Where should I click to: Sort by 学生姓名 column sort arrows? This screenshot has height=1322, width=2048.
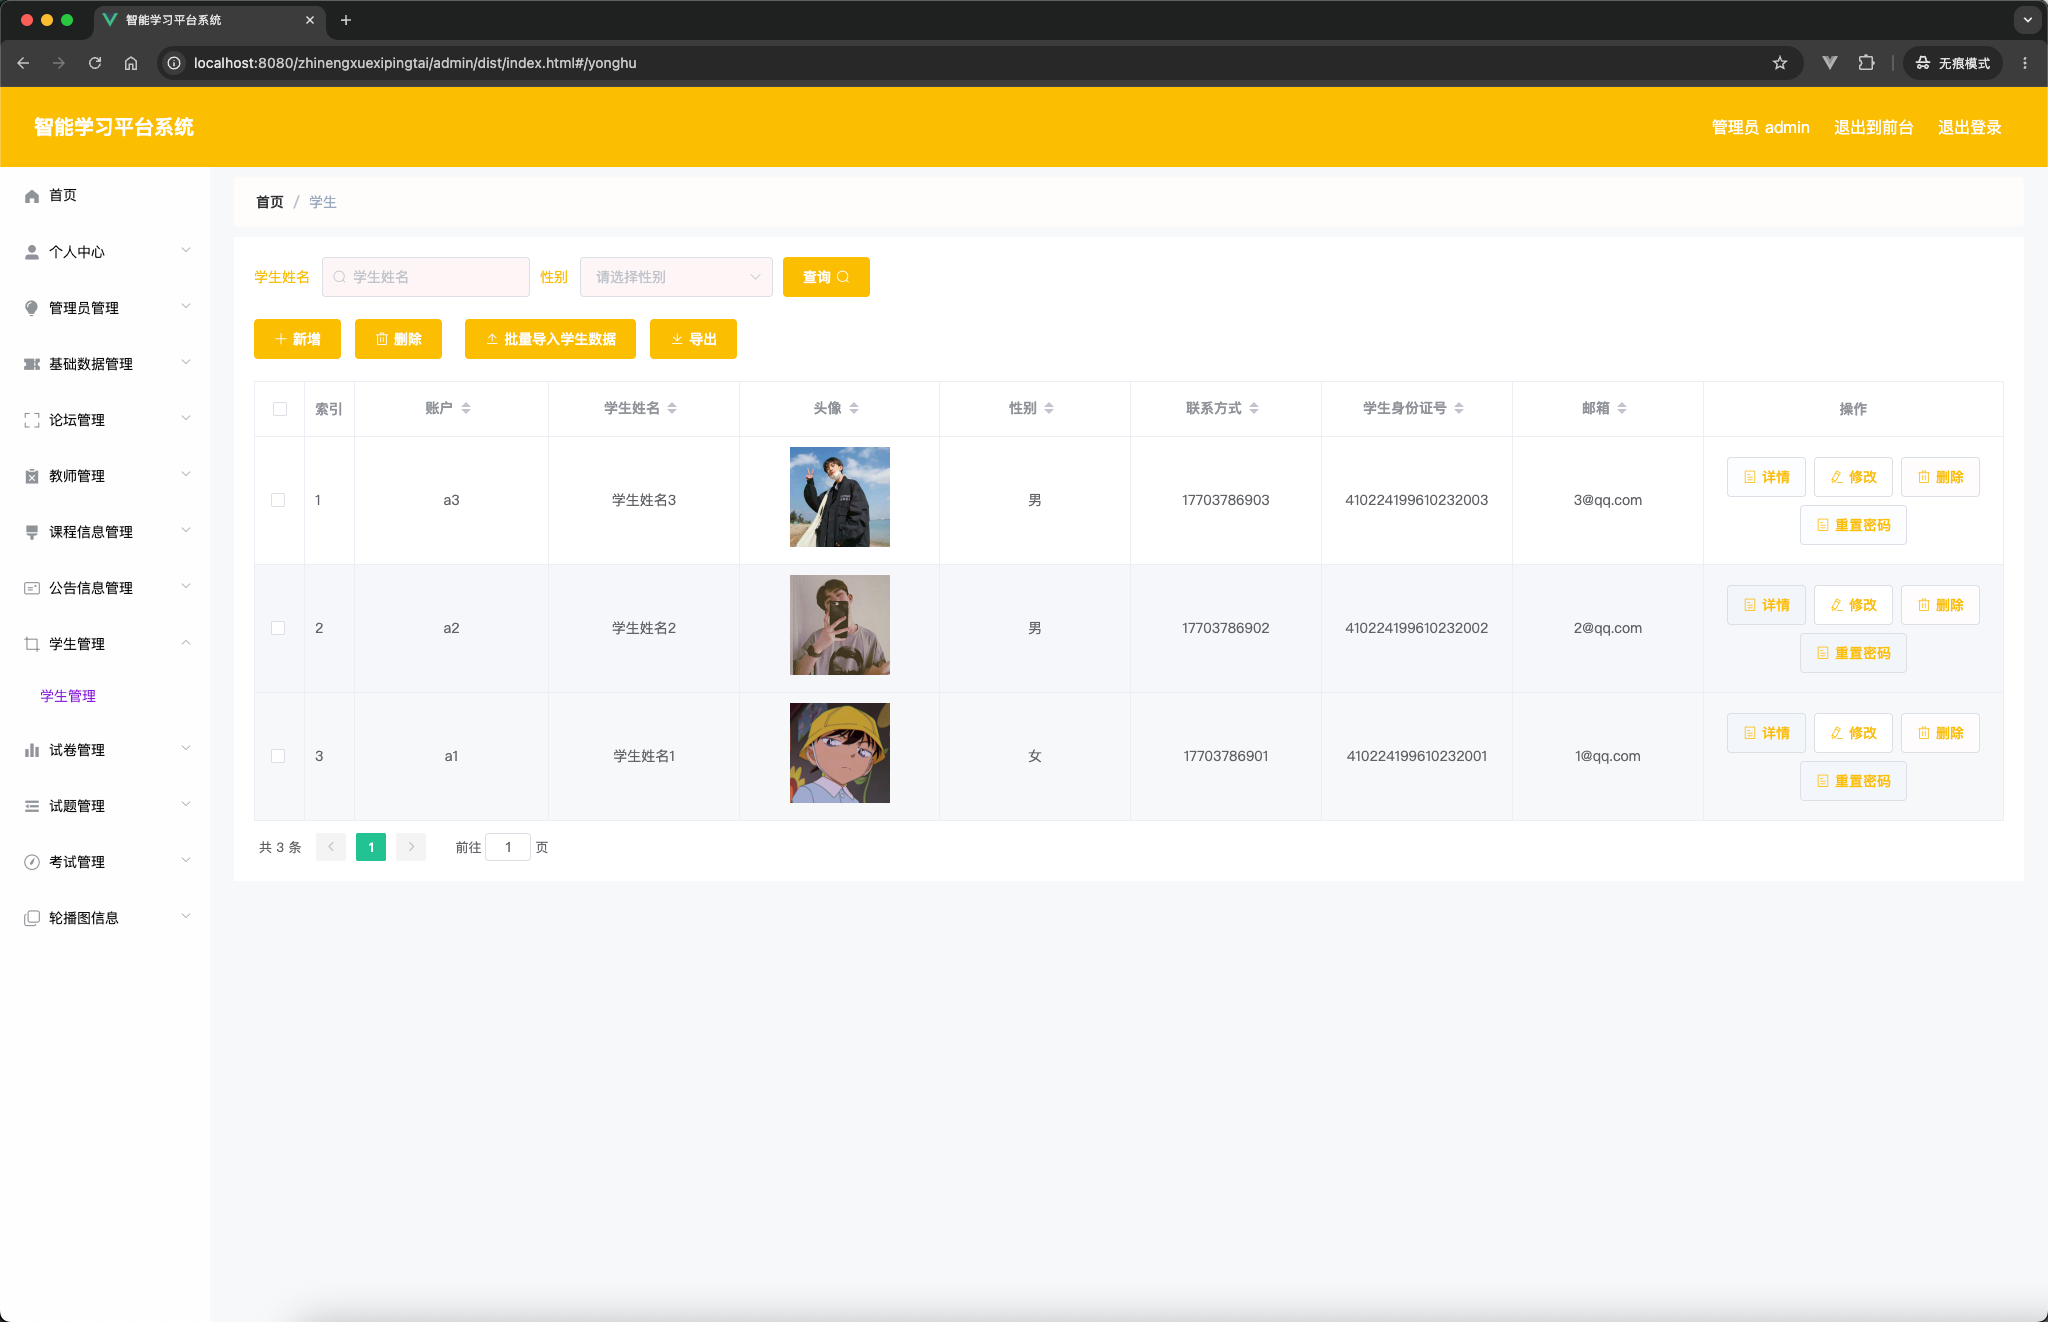[x=672, y=408]
